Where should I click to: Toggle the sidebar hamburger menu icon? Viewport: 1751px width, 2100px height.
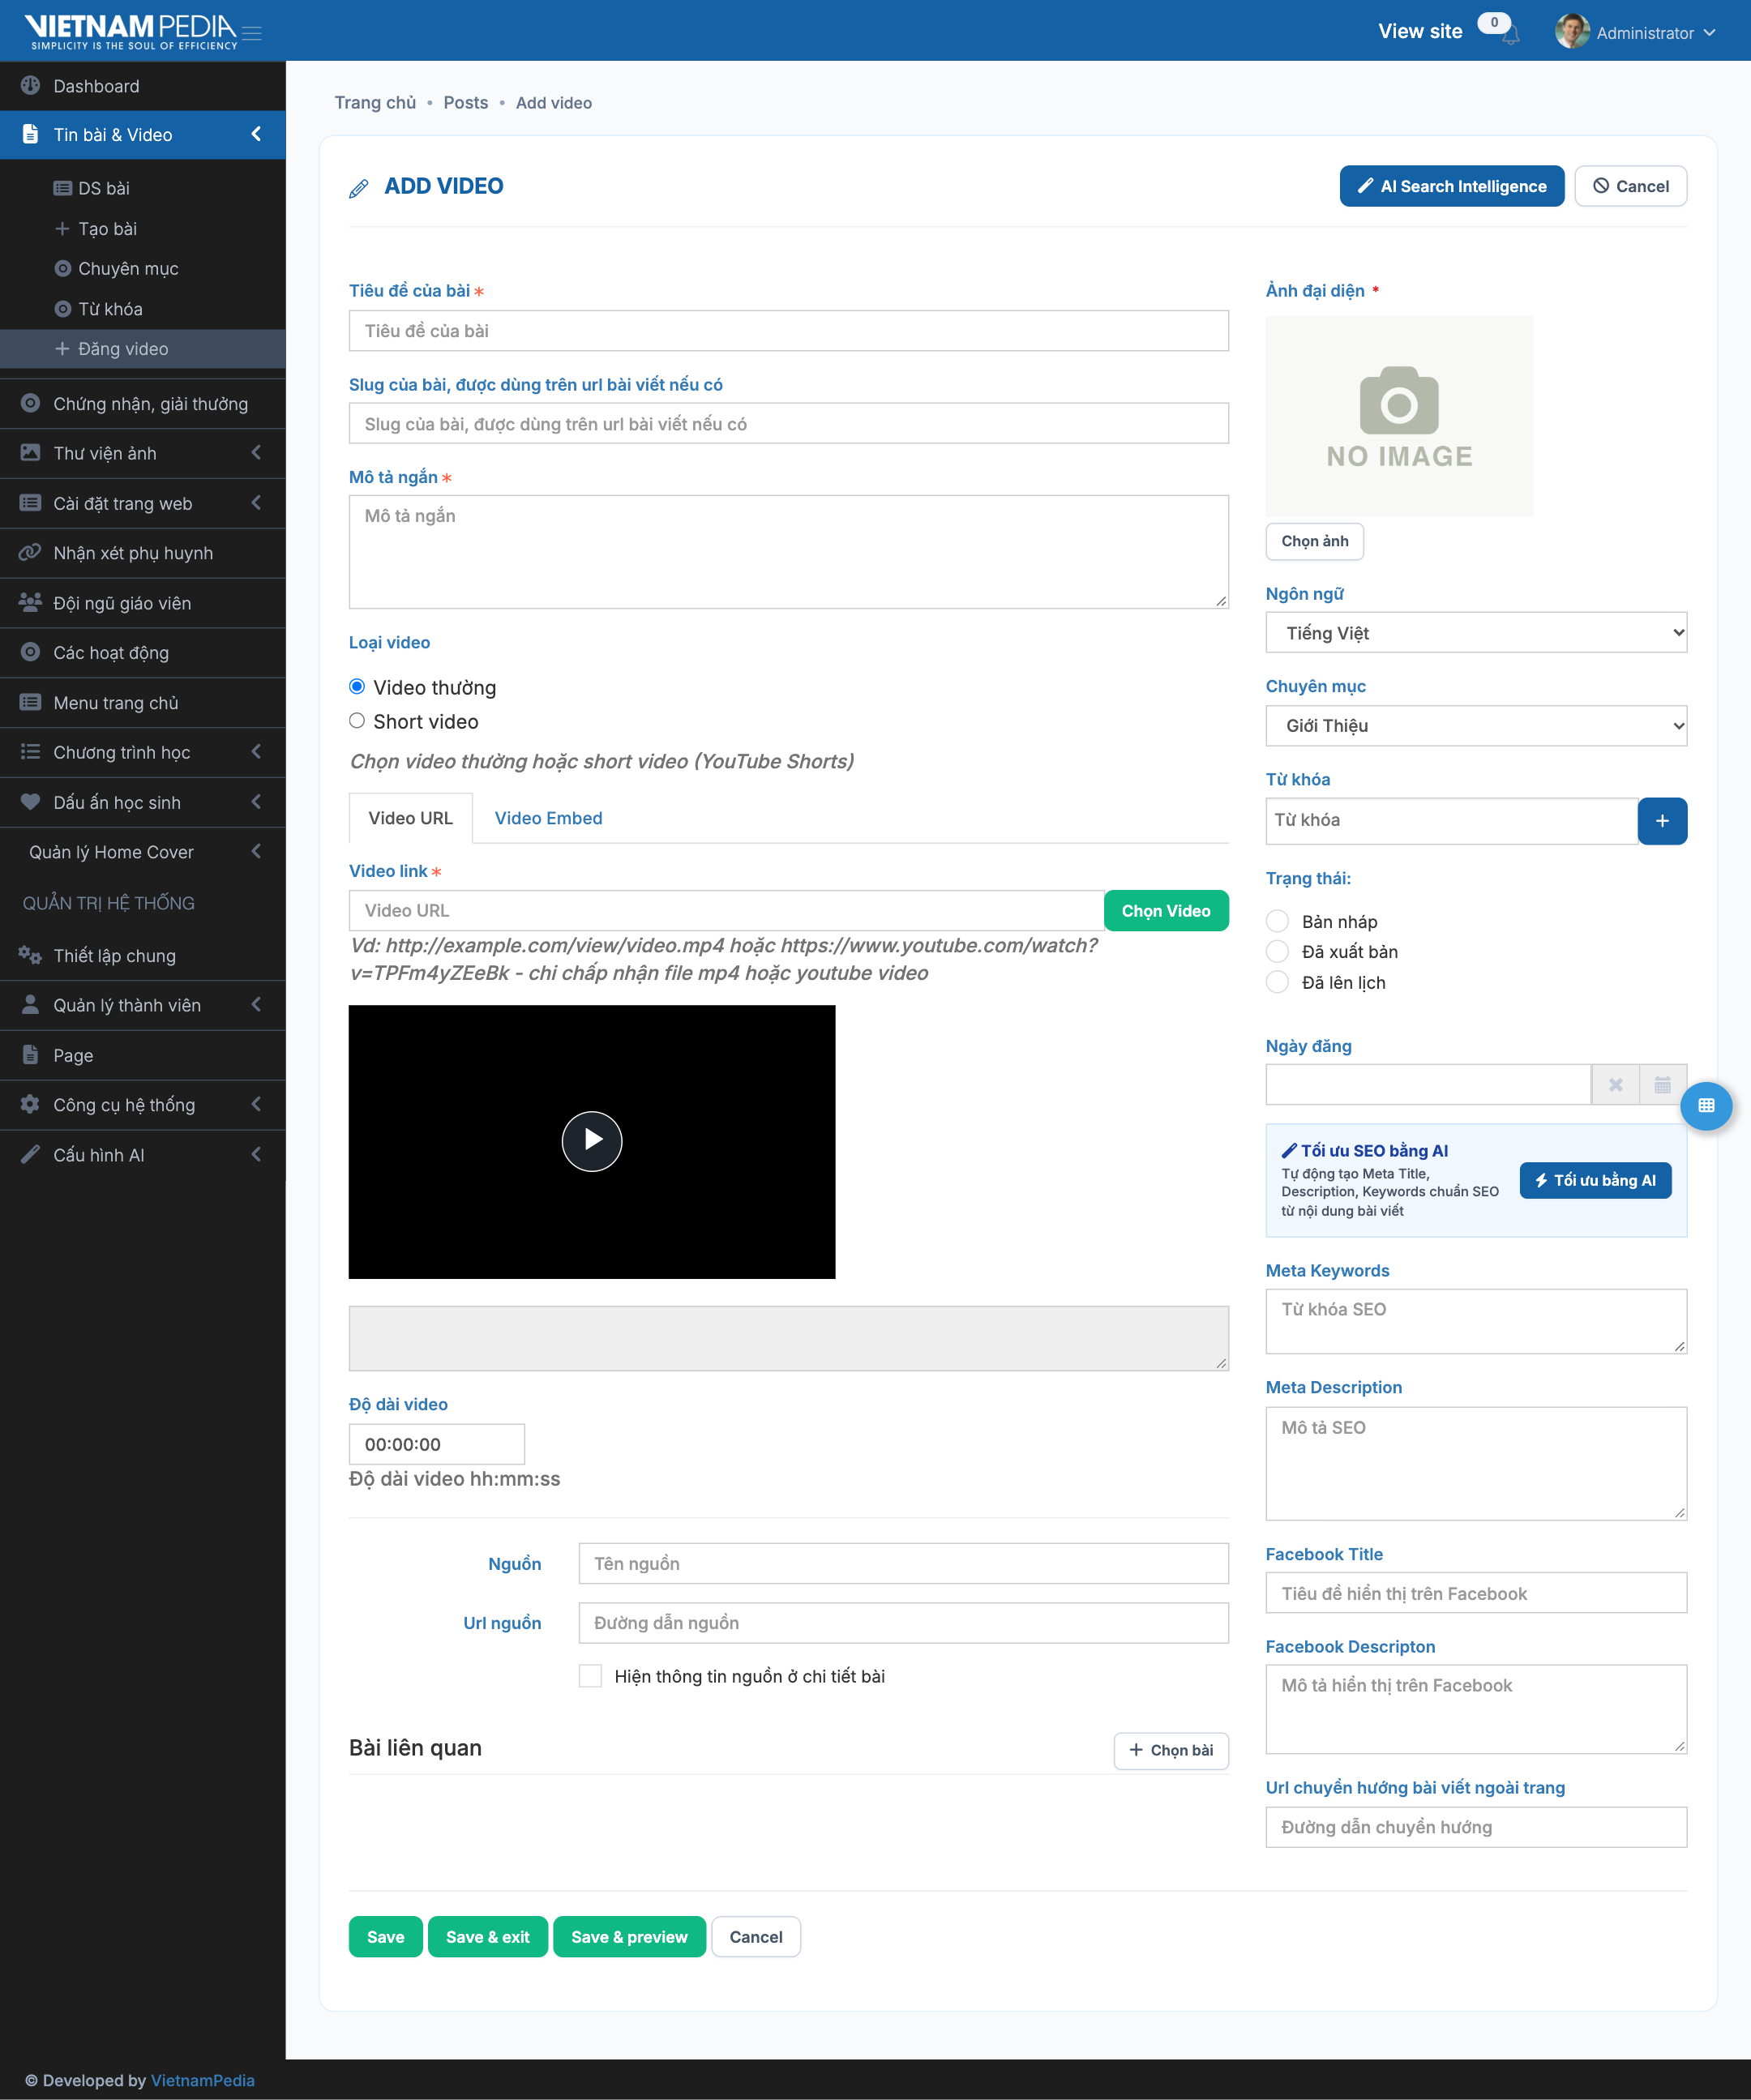pyautogui.click(x=252, y=33)
